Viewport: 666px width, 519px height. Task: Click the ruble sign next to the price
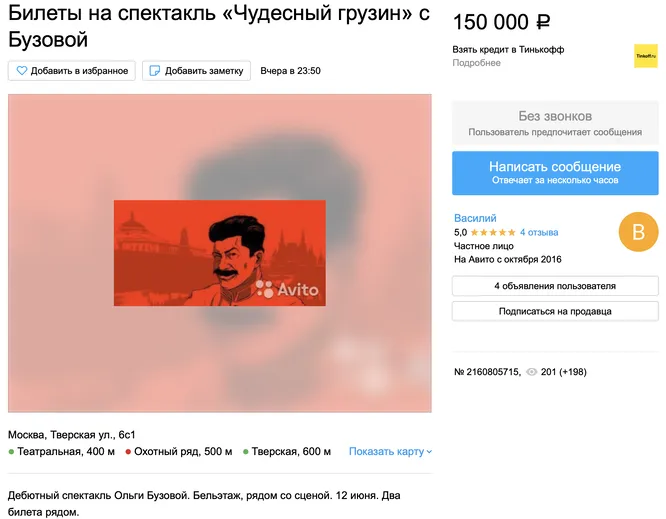[x=543, y=22]
